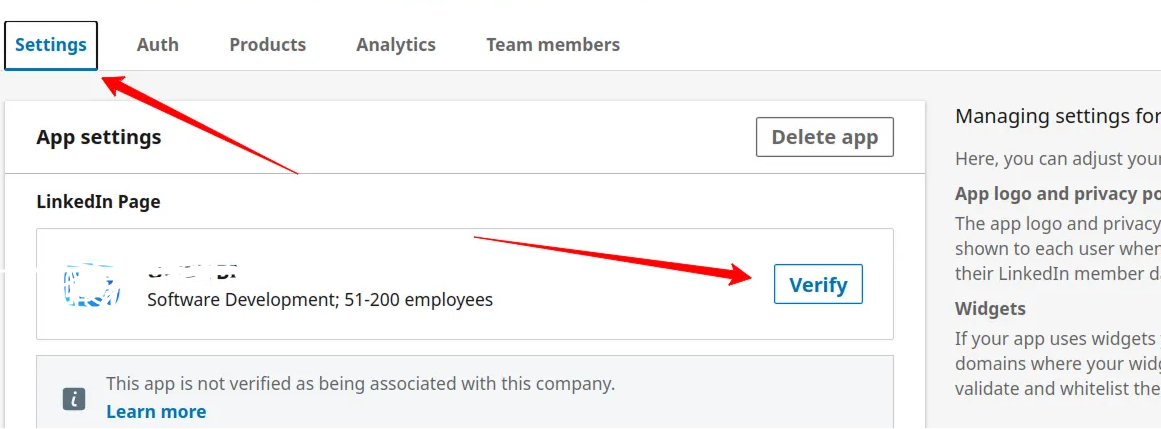Viewport: 1161px width, 429px height.
Task: Select the Software Development employees description
Action: [x=320, y=300]
